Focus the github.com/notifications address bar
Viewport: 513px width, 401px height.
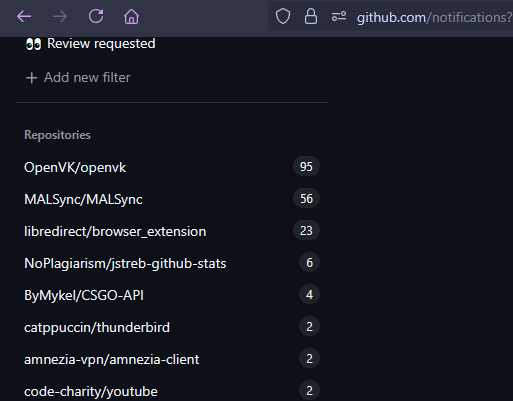(x=434, y=17)
